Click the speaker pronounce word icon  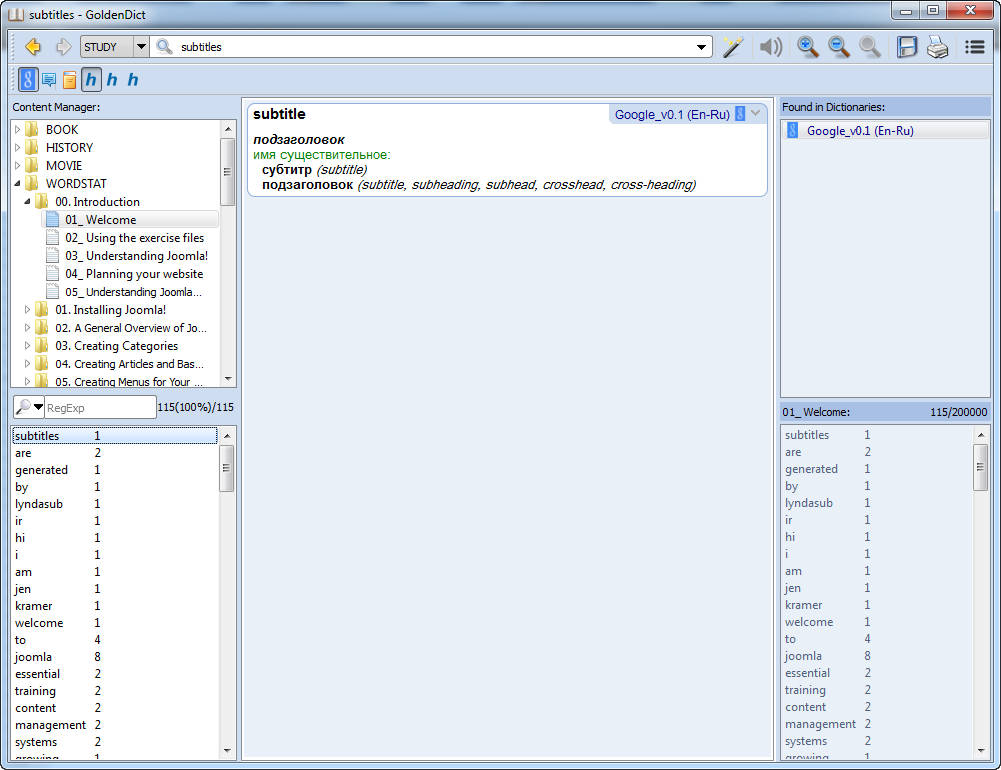[x=771, y=47]
